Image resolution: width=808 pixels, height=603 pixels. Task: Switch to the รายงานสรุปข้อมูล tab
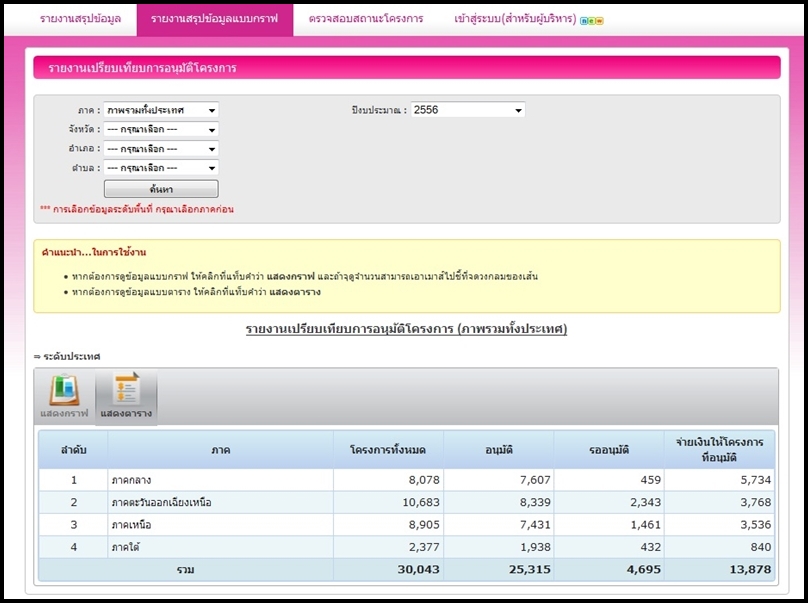point(81,19)
